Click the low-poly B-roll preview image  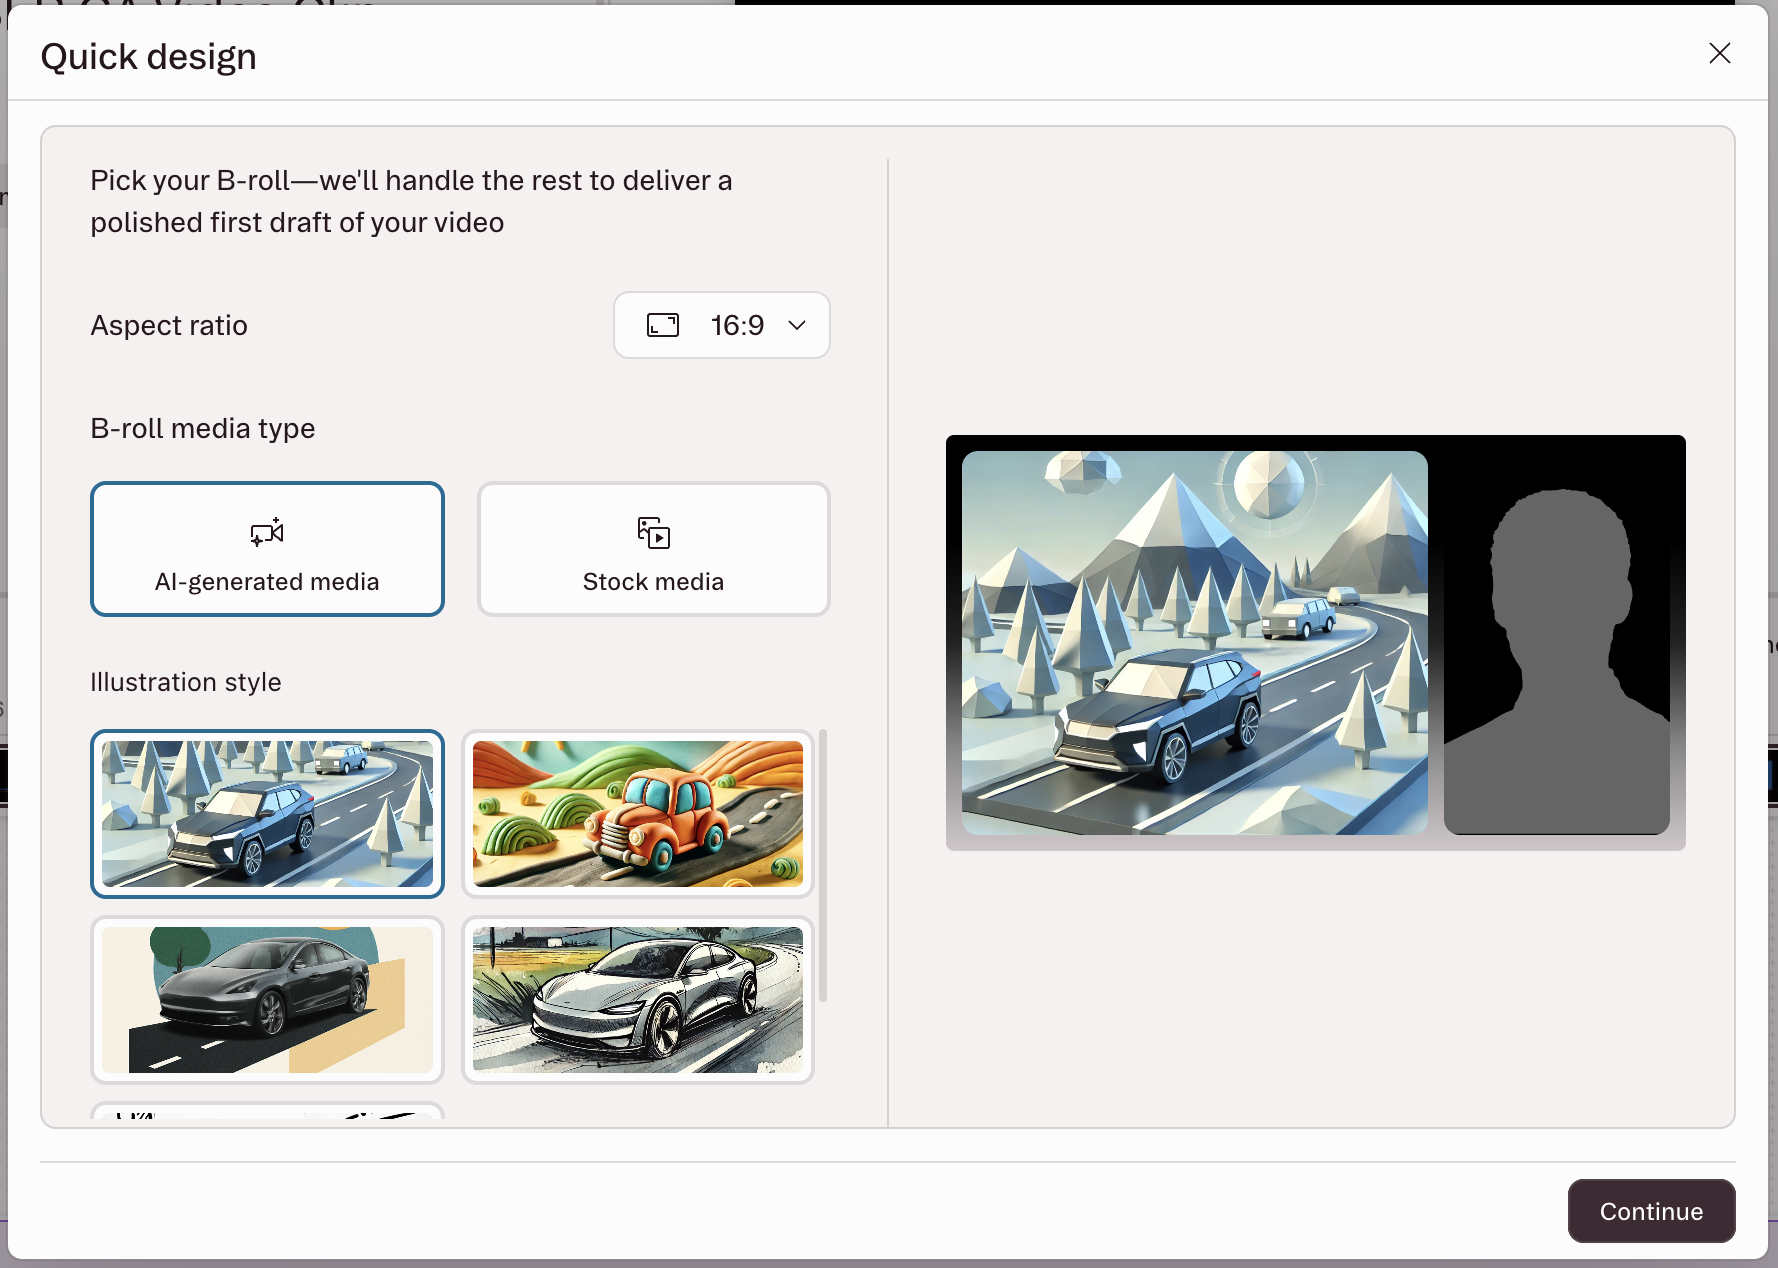(x=1194, y=642)
